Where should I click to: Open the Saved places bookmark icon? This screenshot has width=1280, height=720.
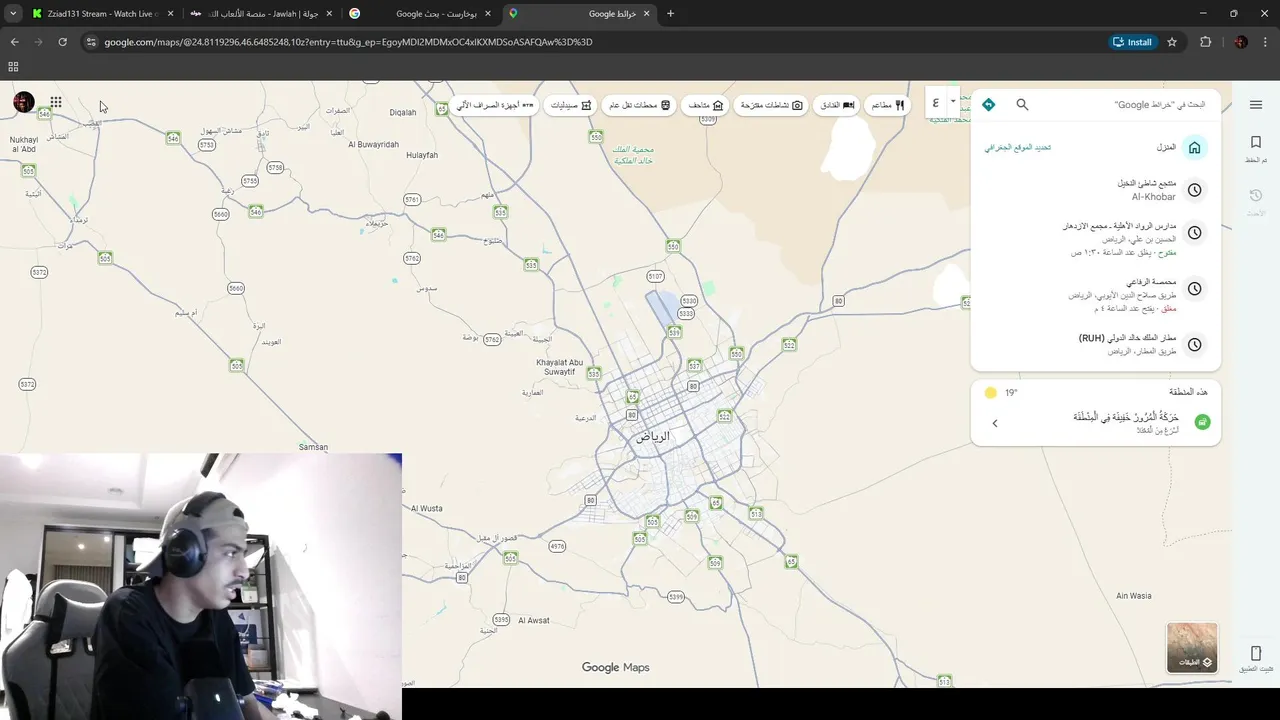1256,143
